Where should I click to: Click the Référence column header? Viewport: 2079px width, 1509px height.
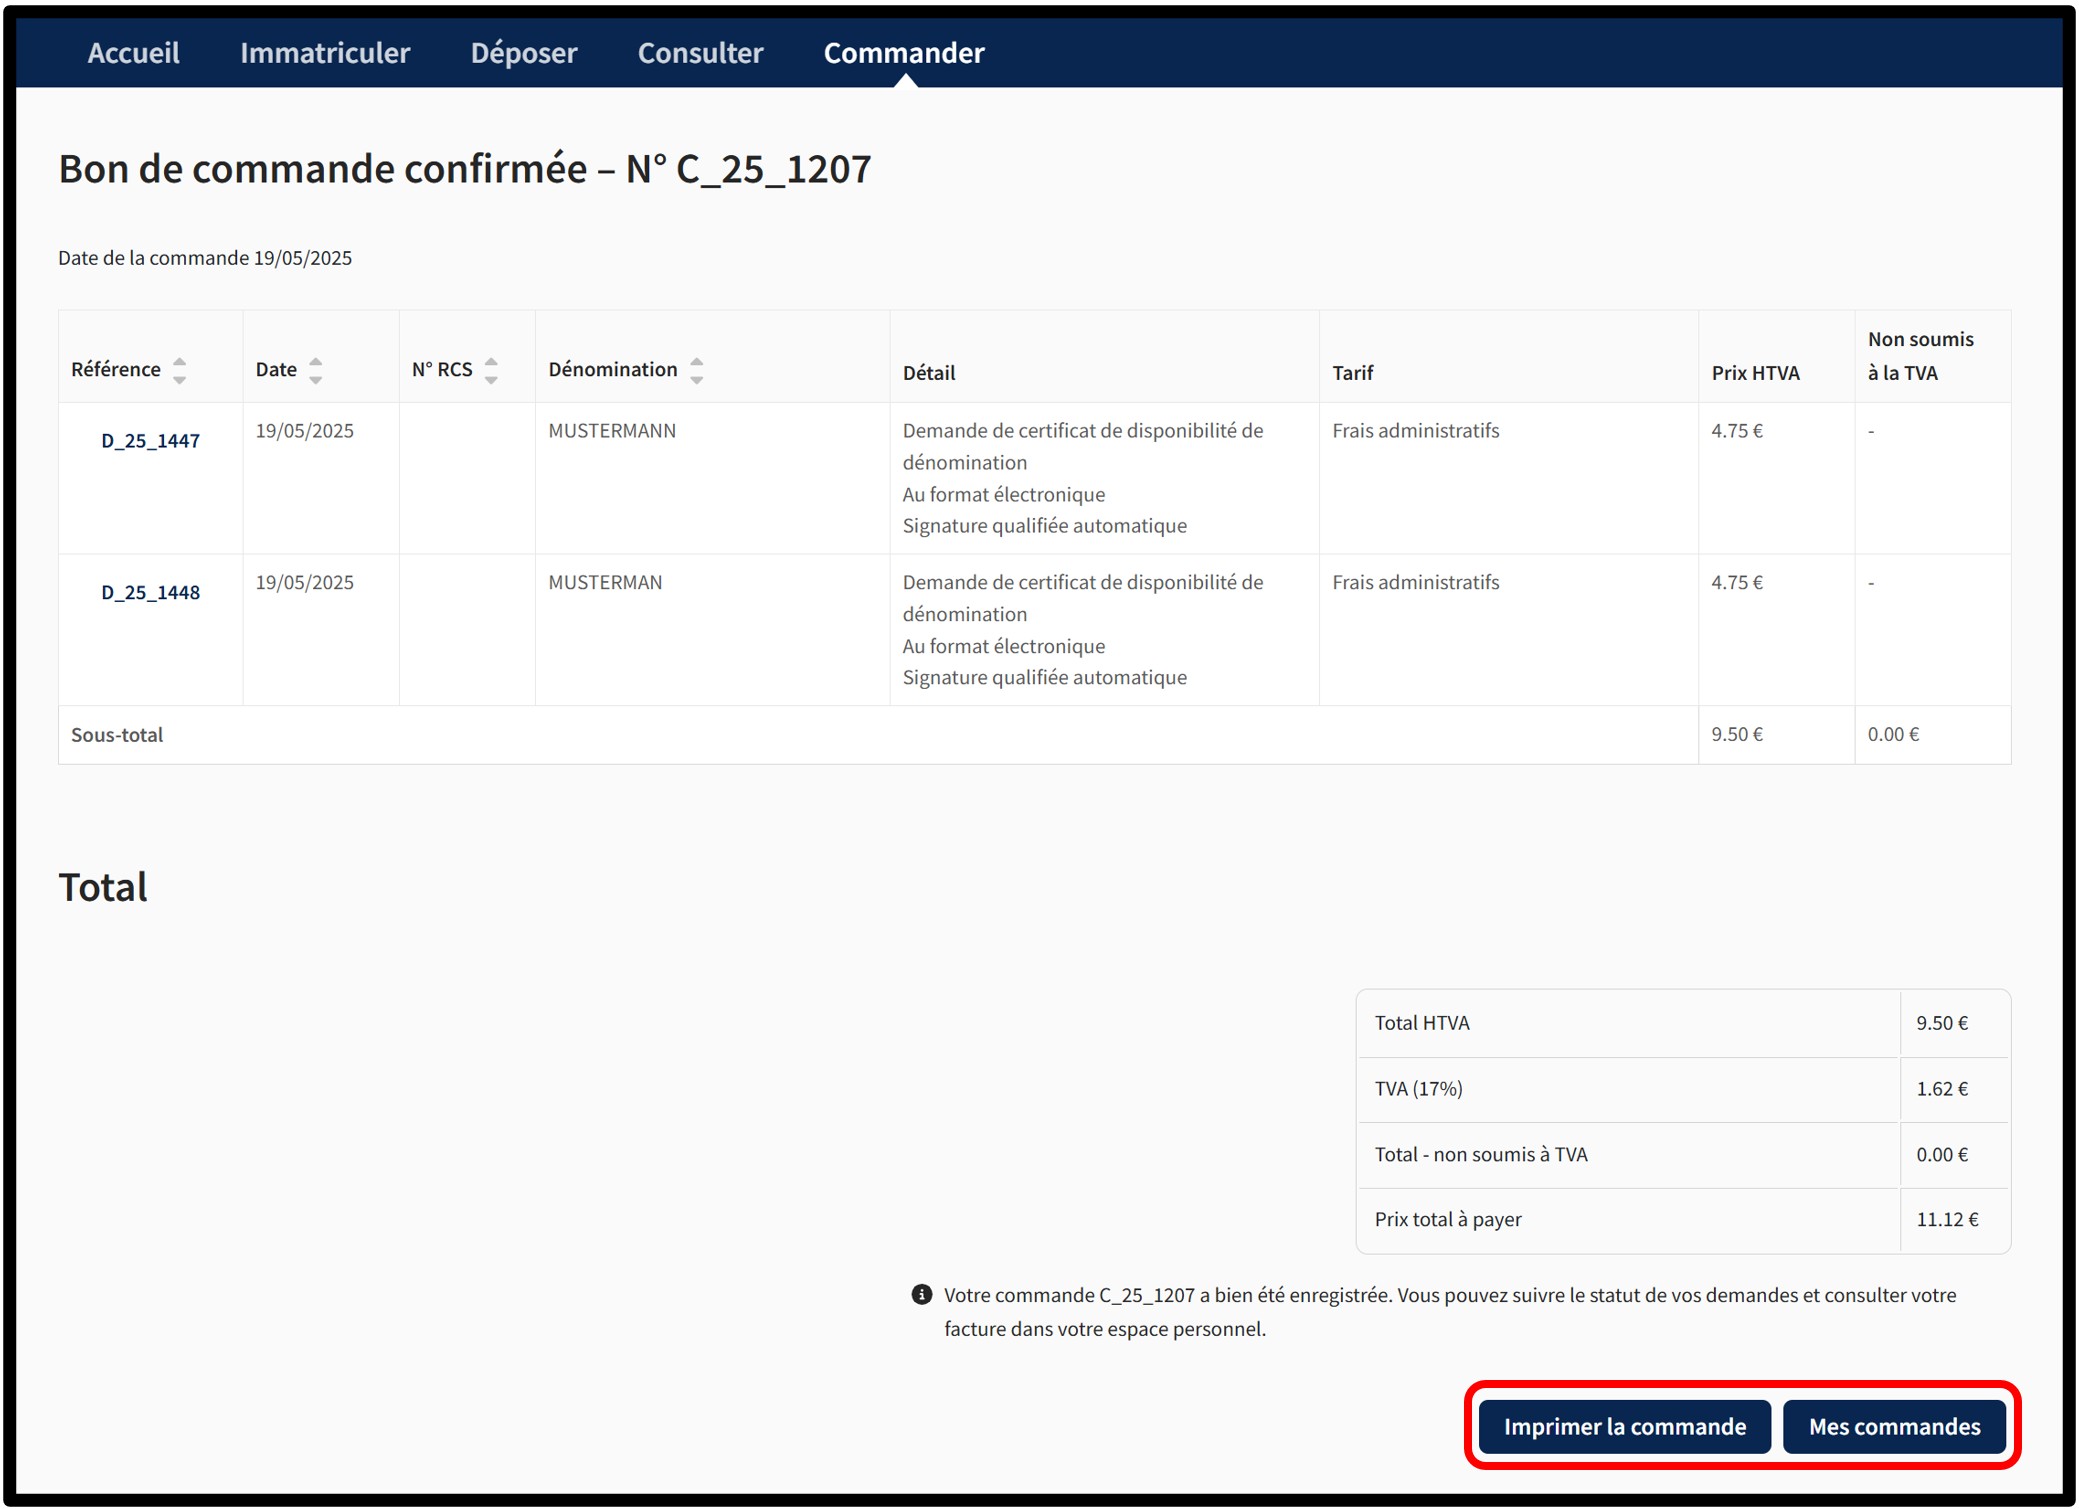pos(116,369)
